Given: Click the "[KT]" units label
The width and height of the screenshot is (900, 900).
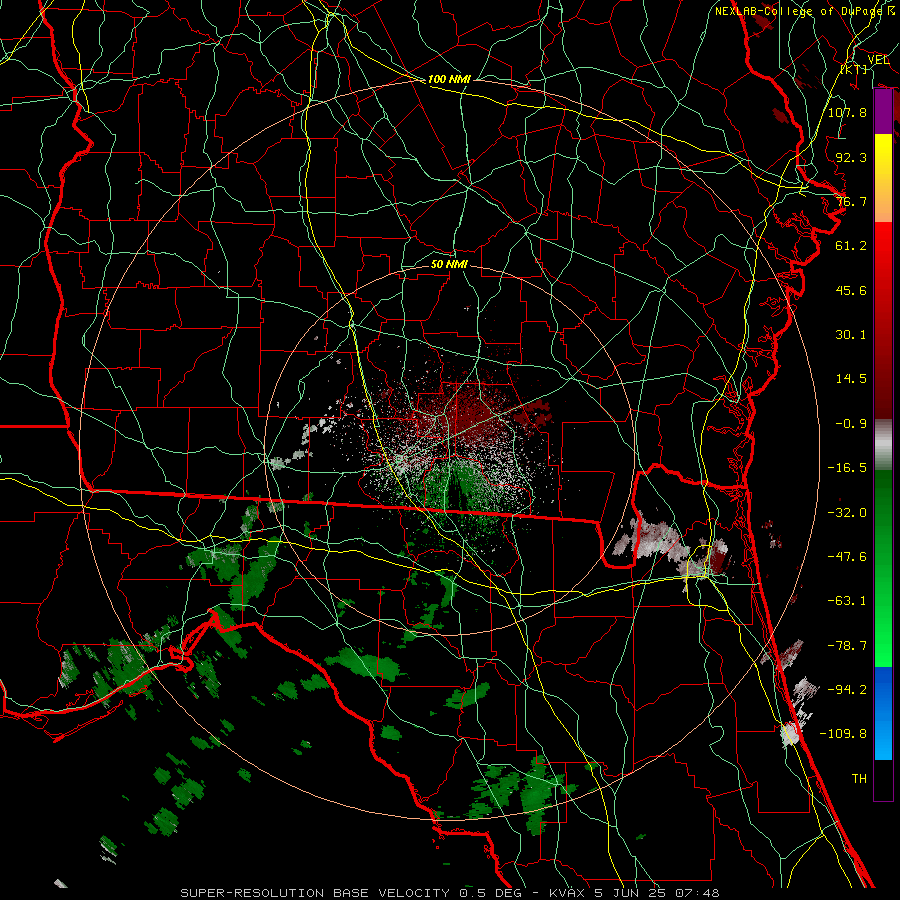Looking at the screenshot, I should [x=854, y=69].
